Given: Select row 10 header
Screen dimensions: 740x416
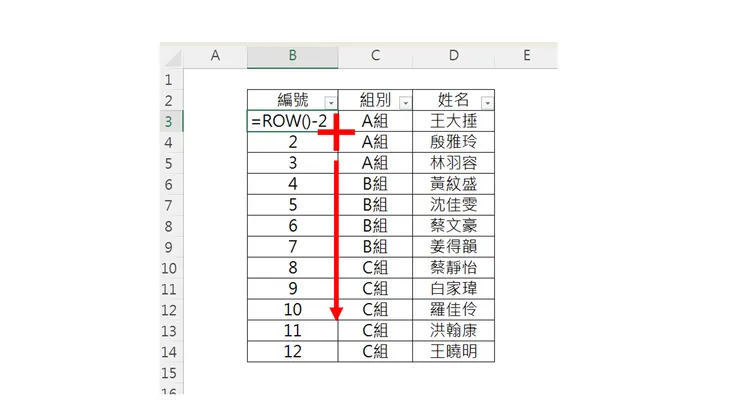Looking at the screenshot, I should tap(171, 268).
